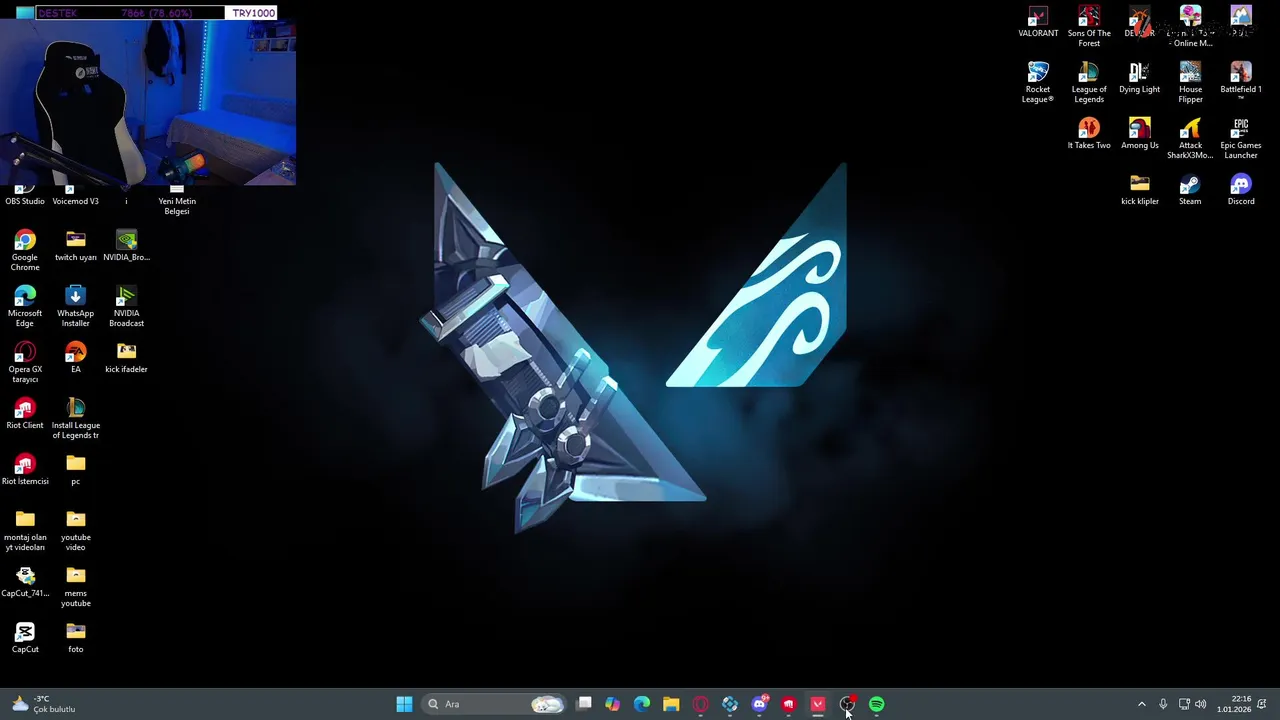The image size is (1280, 720).
Task: Open the notification bell icon
Action: coord(1262,704)
